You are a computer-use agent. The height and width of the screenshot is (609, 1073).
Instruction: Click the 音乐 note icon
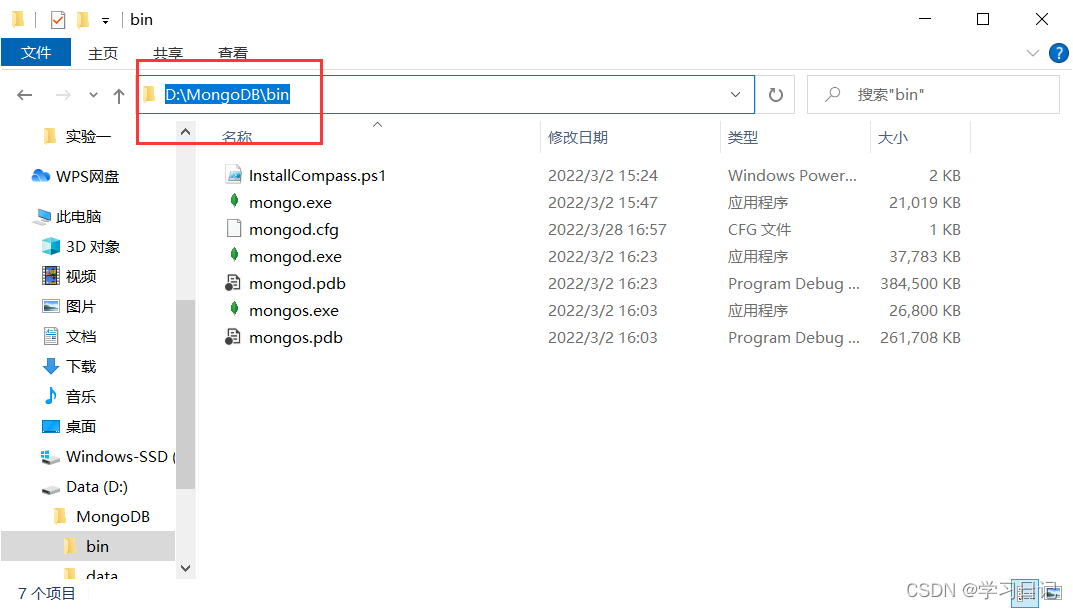click(x=51, y=396)
